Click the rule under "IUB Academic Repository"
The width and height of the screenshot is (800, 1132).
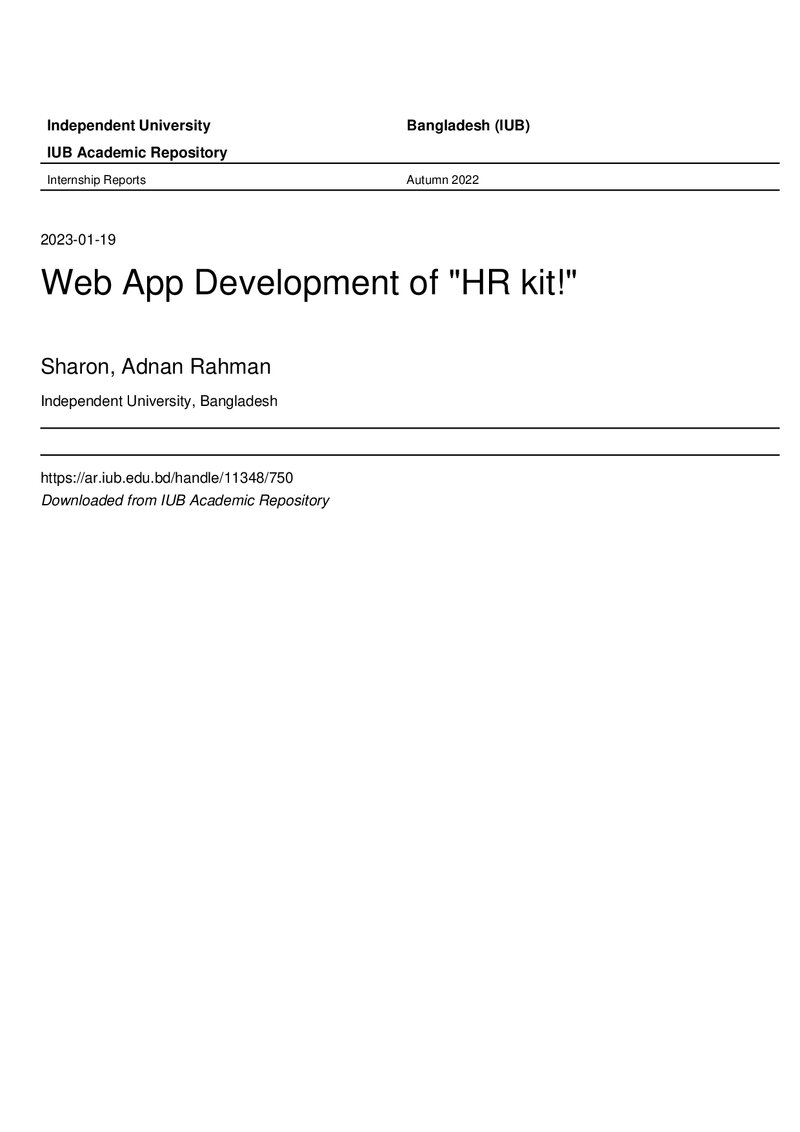tap(410, 164)
